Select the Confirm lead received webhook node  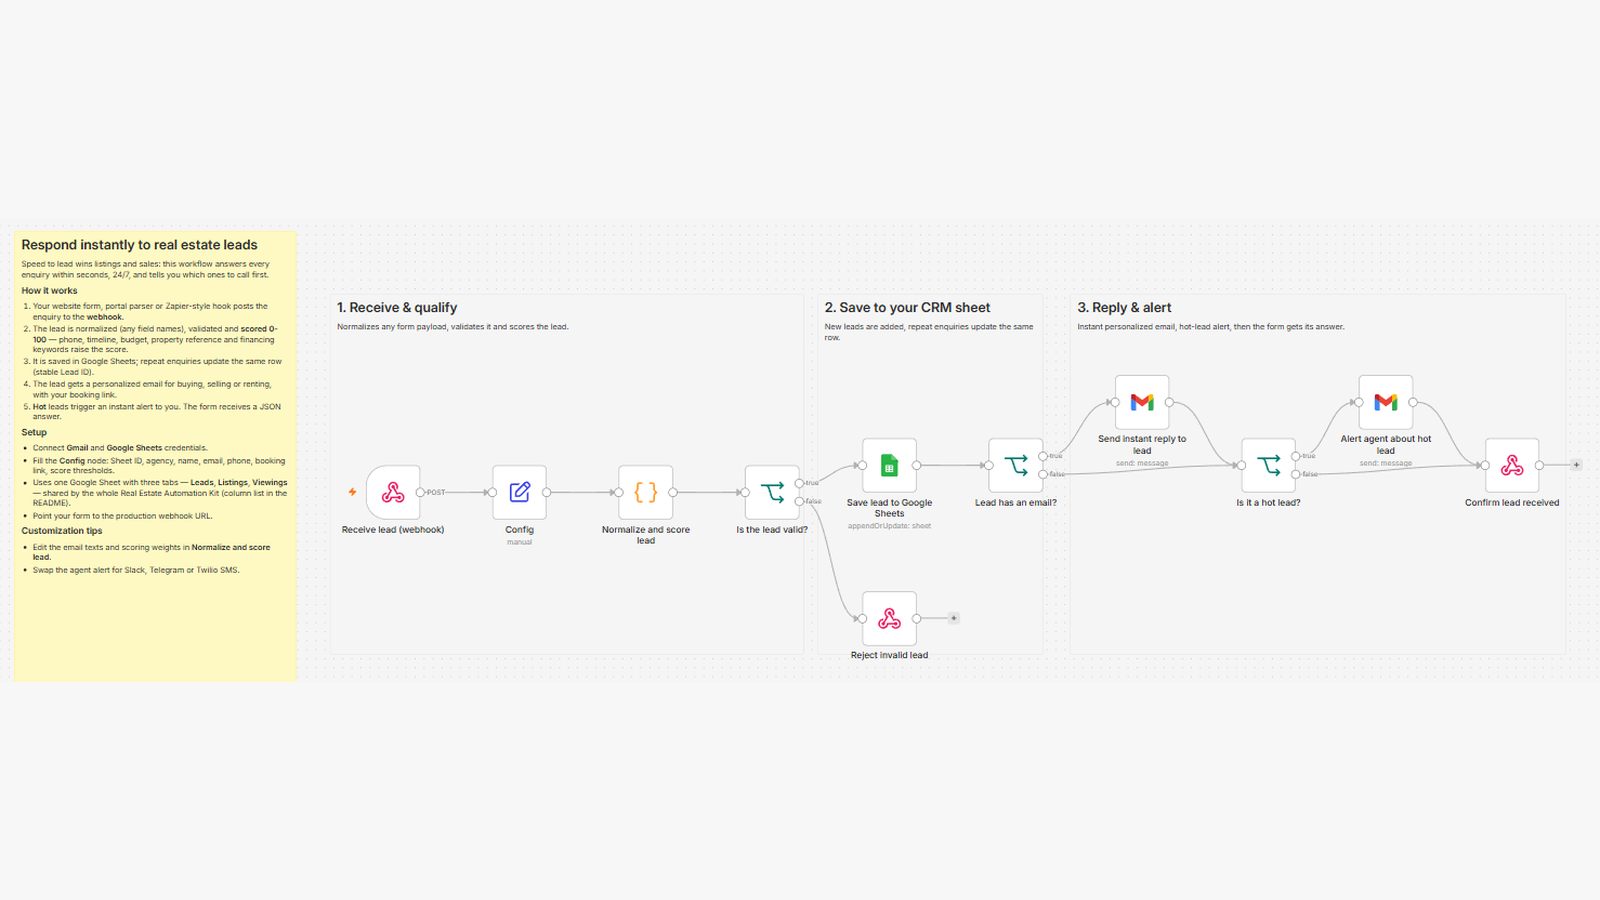coord(1512,465)
